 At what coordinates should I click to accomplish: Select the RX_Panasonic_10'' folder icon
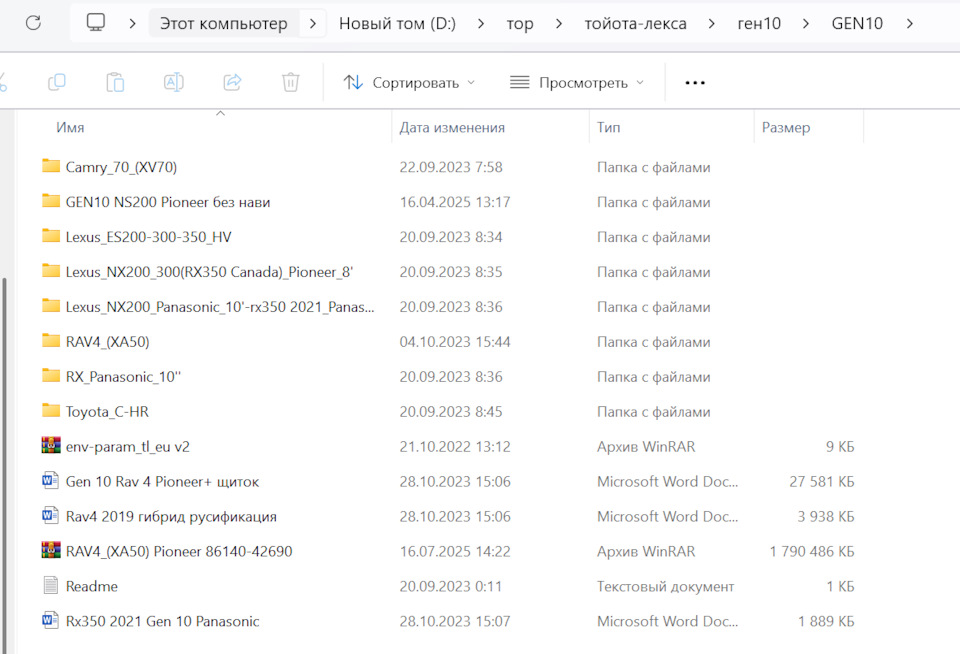(51, 375)
